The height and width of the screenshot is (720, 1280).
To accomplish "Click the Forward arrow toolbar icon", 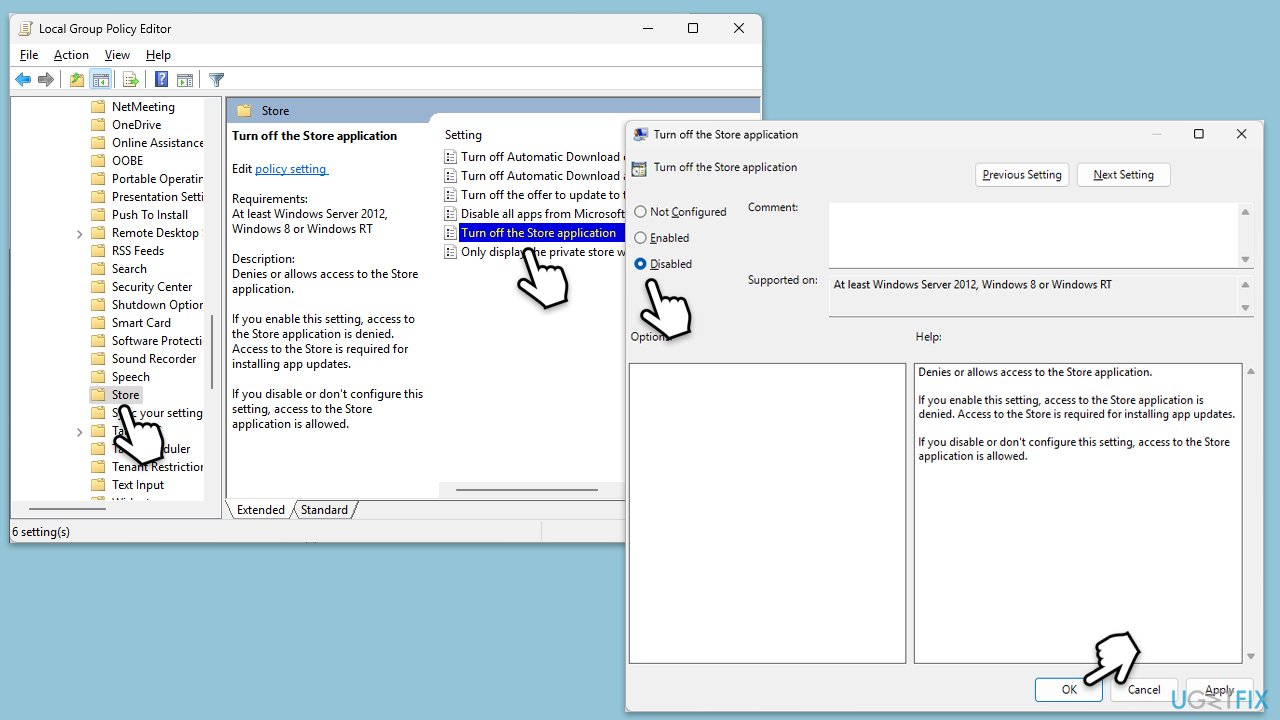I will 46,80.
